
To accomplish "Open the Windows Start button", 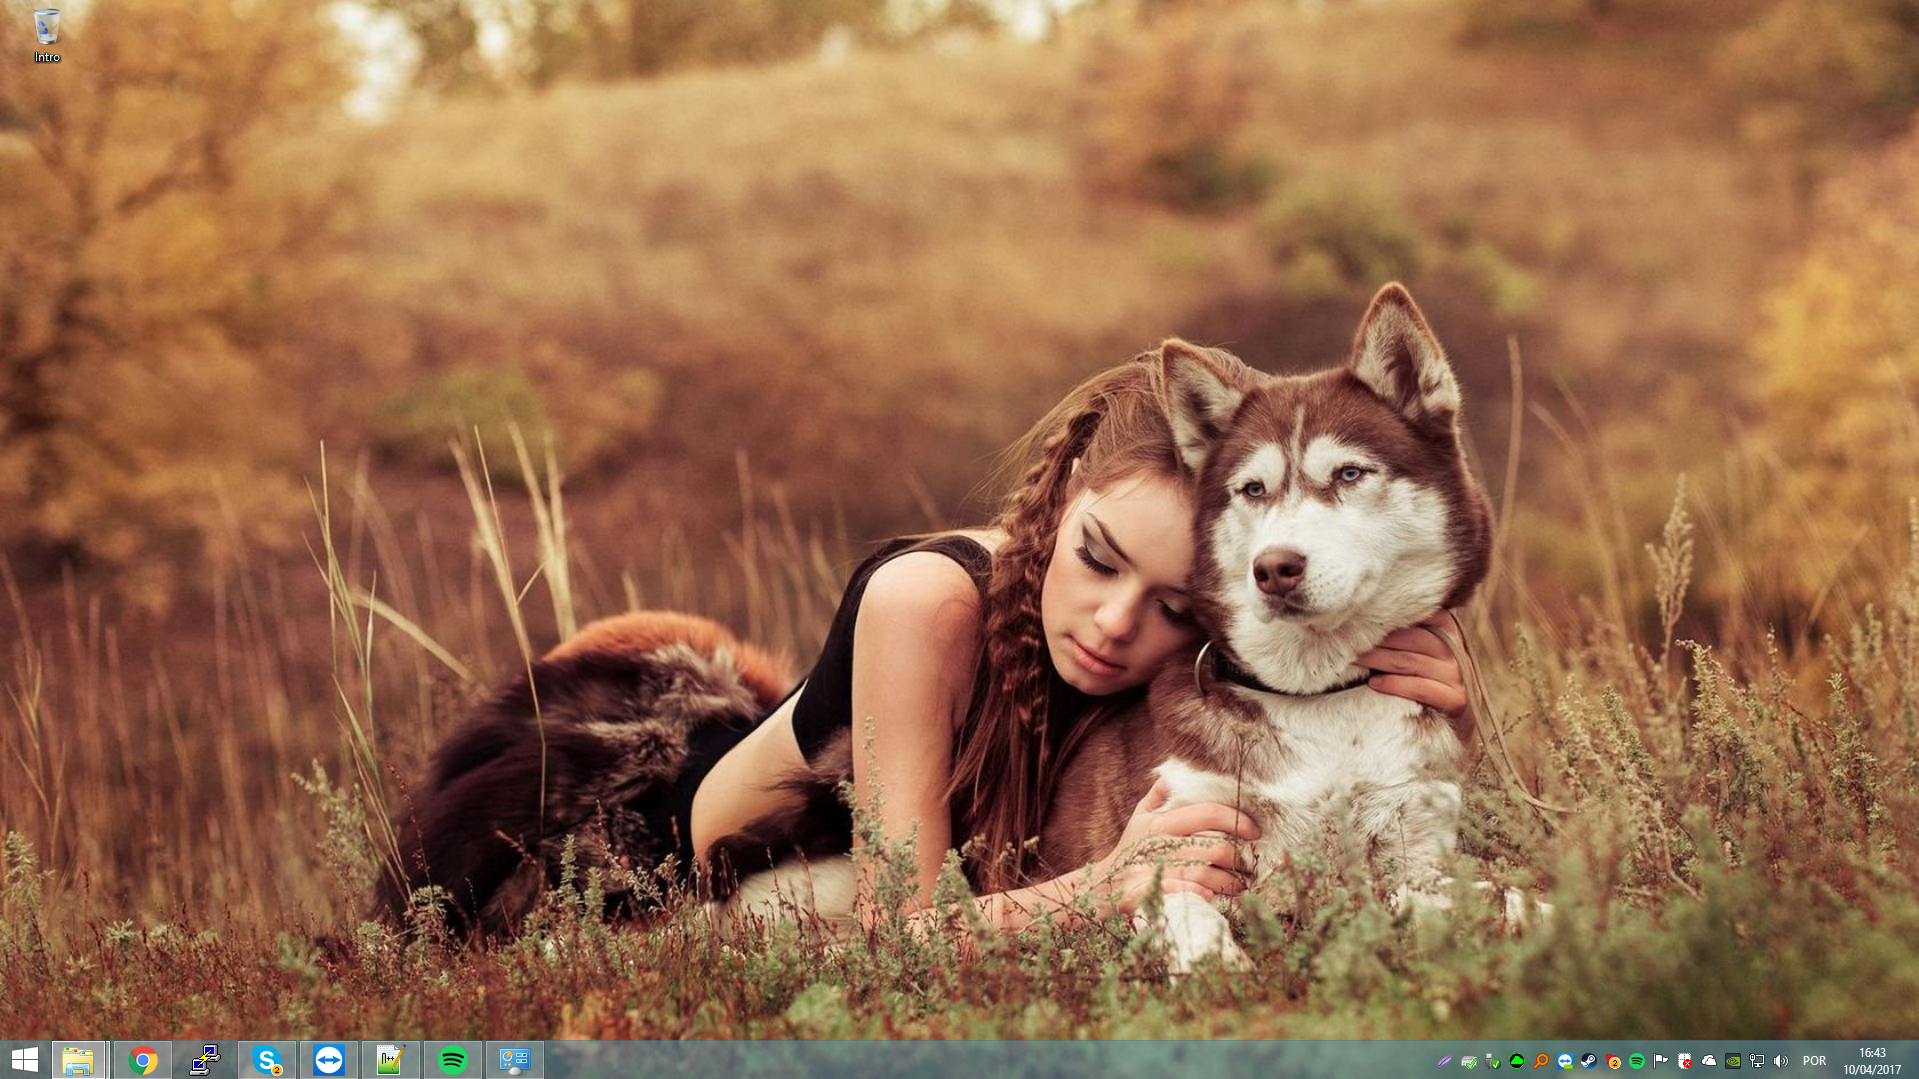I will (24, 1060).
